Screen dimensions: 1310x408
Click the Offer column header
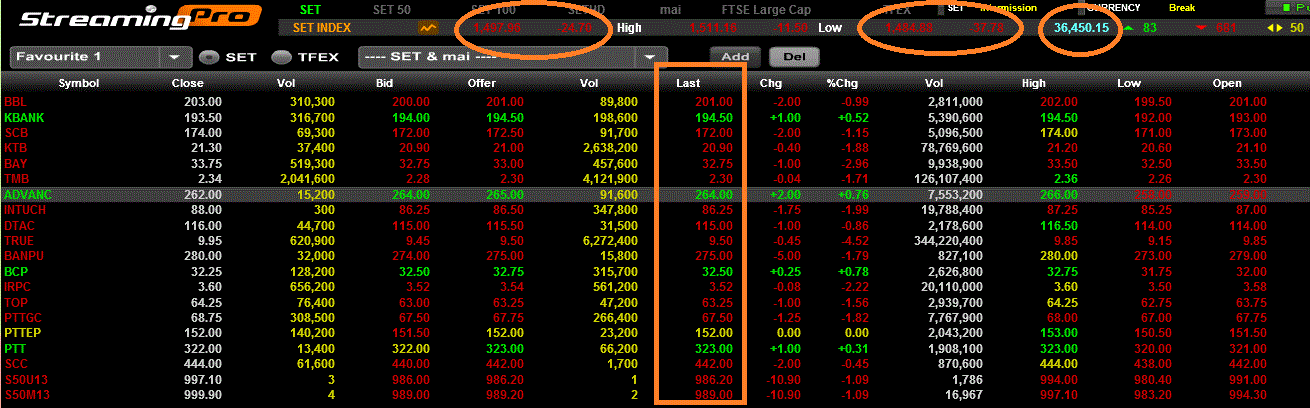[x=482, y=83]
